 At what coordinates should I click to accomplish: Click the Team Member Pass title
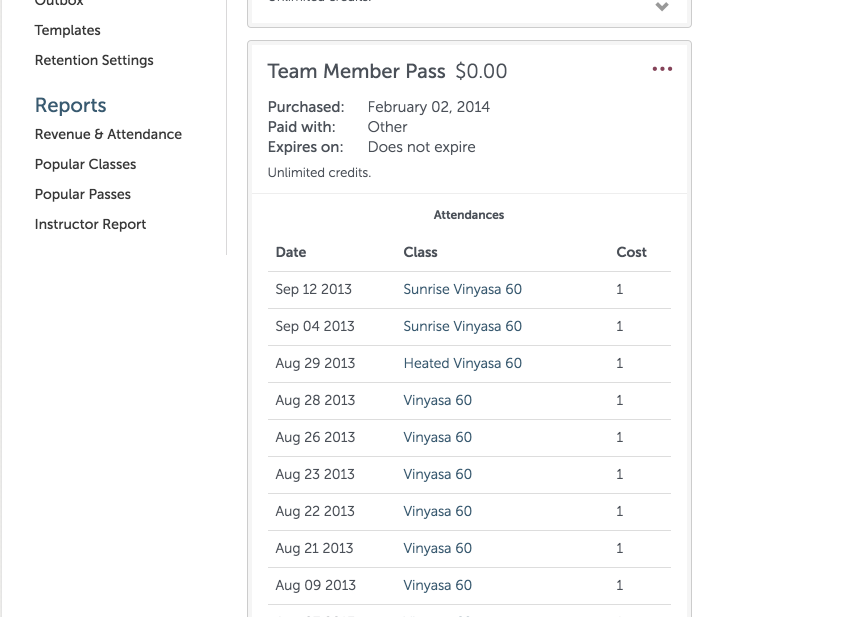pyautogui.click(x=356, y=71)
